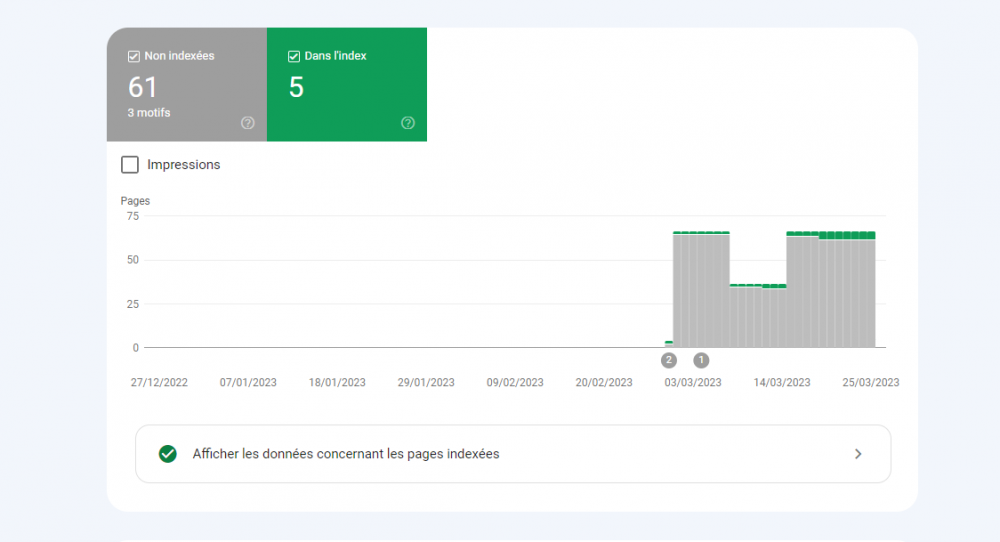Screen dimensions: 1000x542
Task: Click the 3 motifs label
Action: [149, 113]
